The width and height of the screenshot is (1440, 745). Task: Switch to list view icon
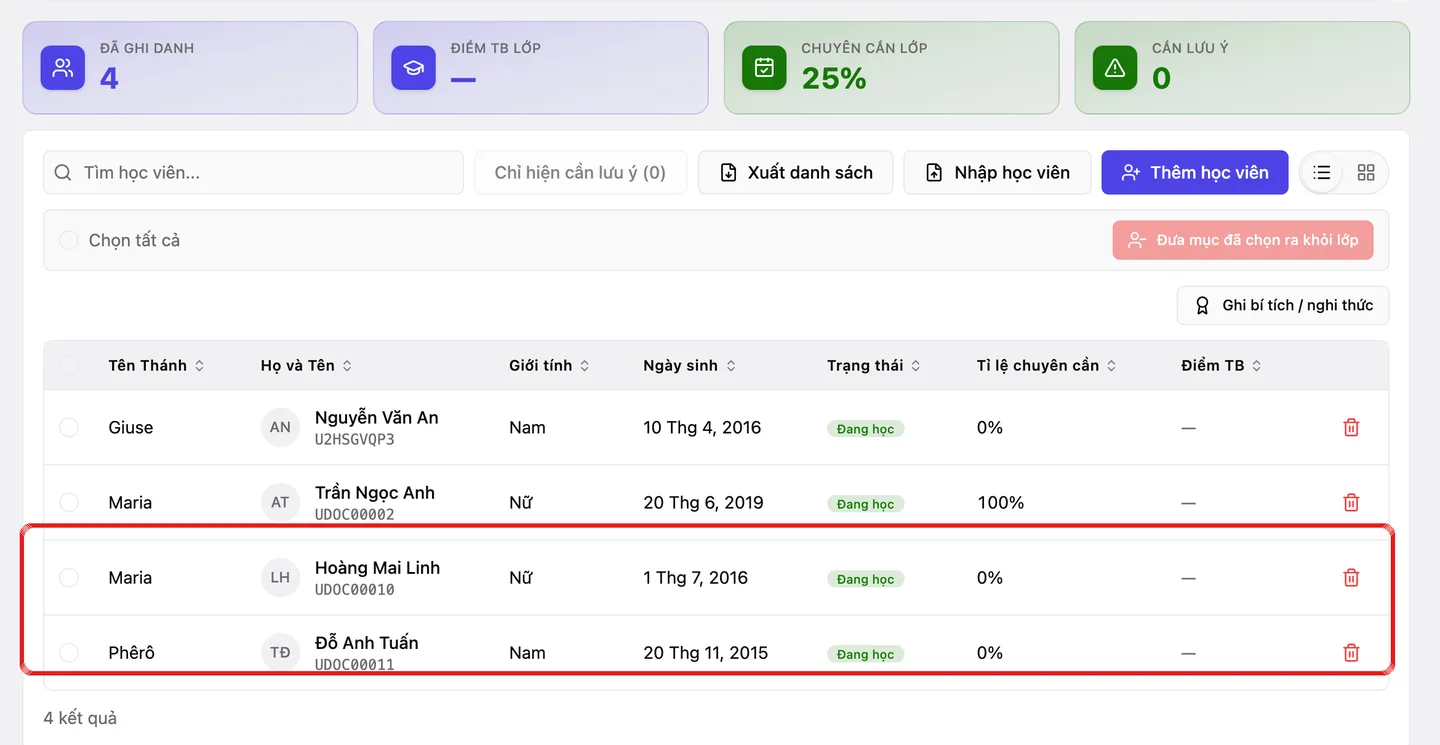point(1322,172)
